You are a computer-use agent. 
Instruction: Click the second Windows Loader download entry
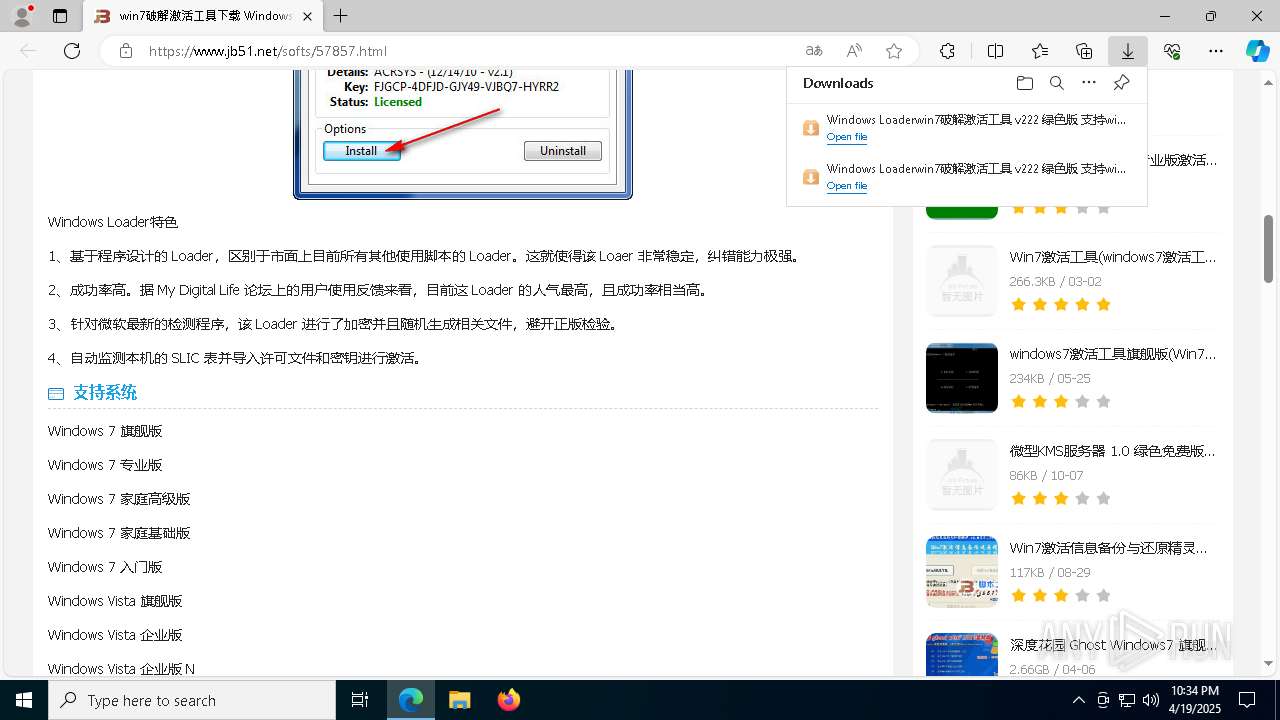966,177
